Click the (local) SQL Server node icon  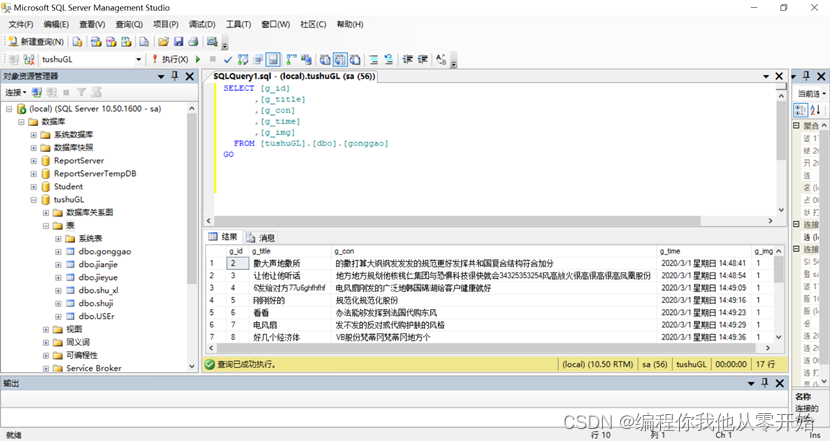22,109
